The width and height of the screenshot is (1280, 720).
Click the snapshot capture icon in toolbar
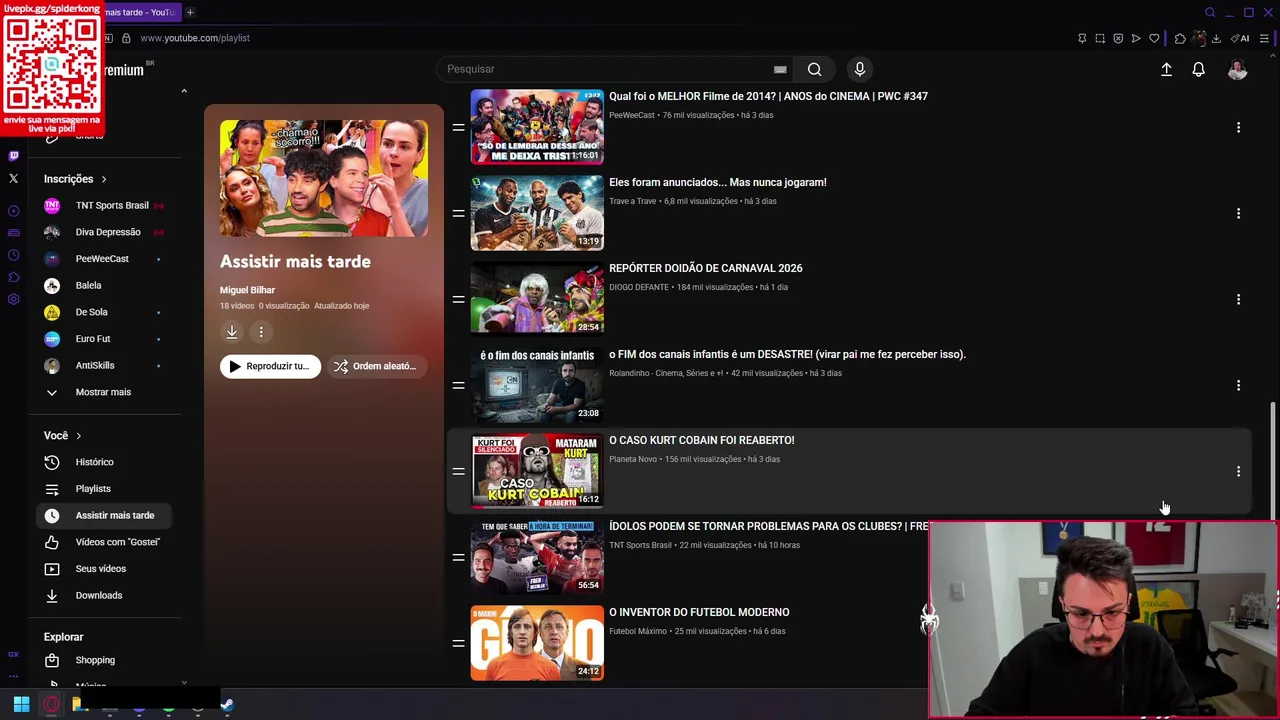pos(1100,38)
